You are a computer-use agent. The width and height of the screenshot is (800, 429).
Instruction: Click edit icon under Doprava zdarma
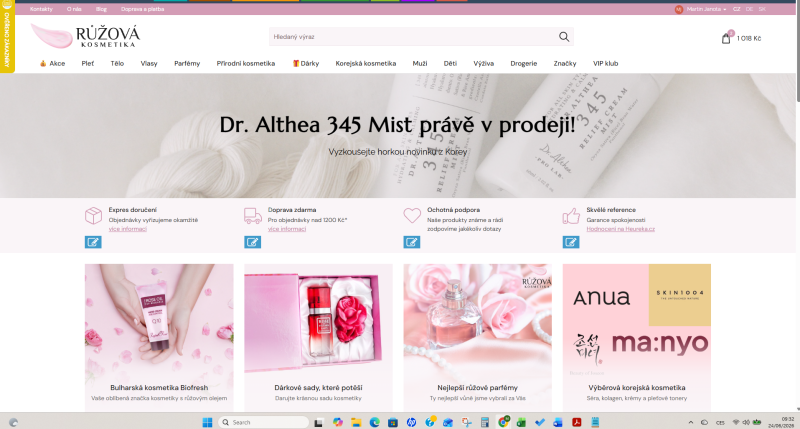253,242
